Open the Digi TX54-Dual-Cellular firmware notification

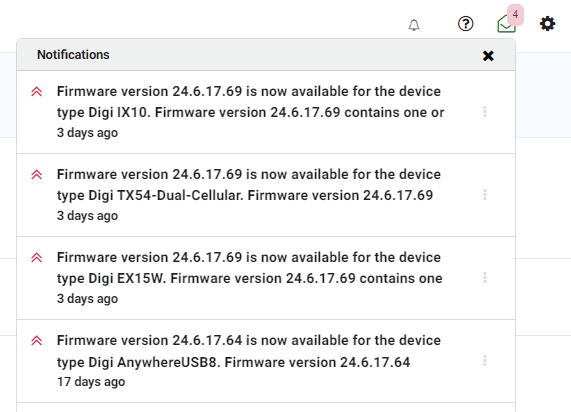pos(249,185)
